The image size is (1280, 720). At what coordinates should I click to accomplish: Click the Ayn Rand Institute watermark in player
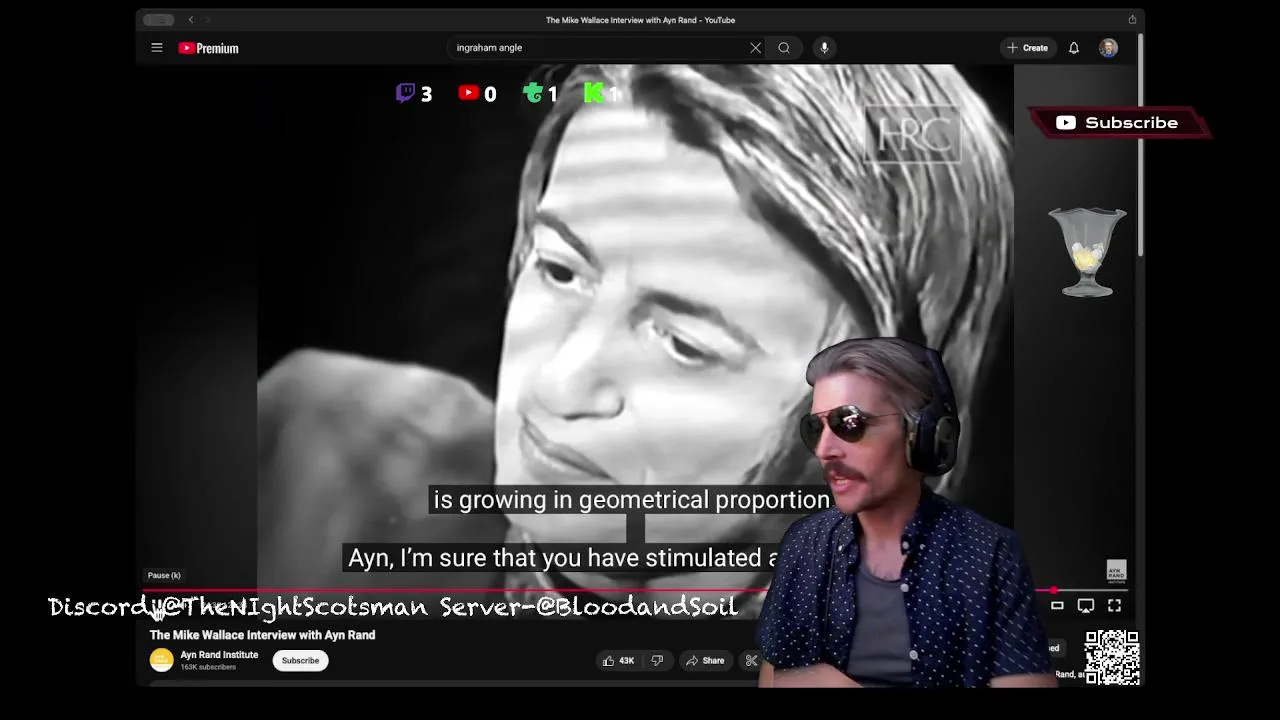[1116, 572]
